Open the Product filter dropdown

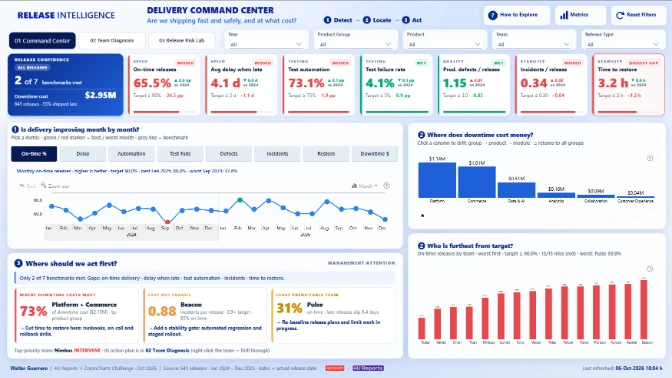pos(444,44)
